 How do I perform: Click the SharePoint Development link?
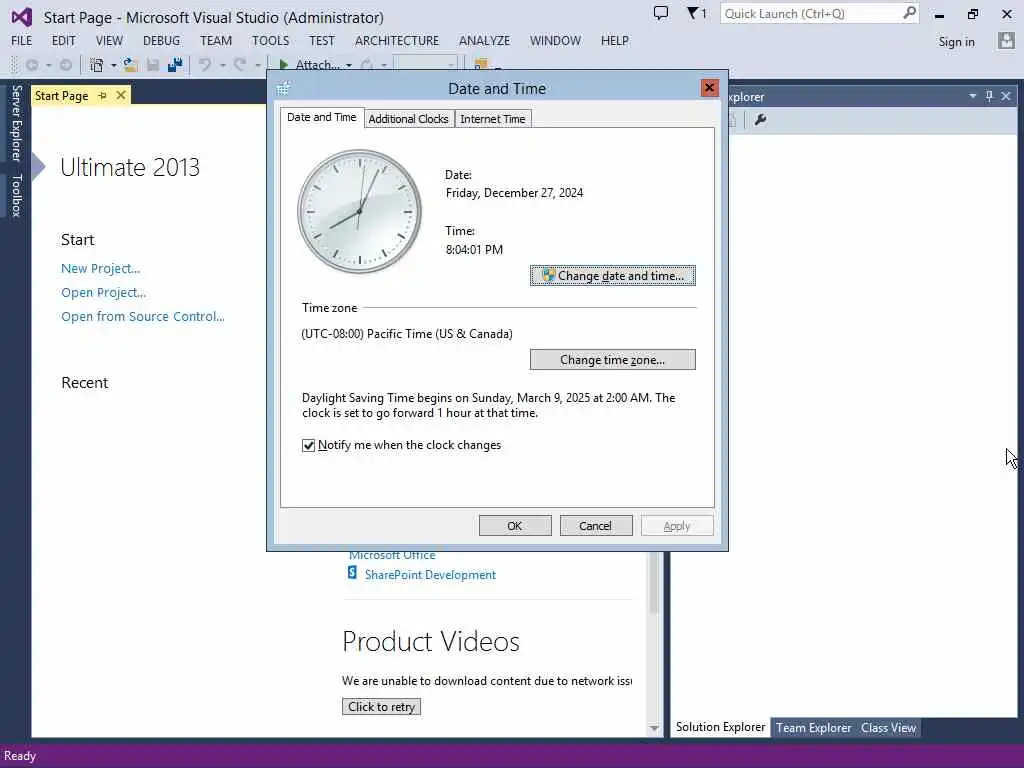tap(430, 575)
